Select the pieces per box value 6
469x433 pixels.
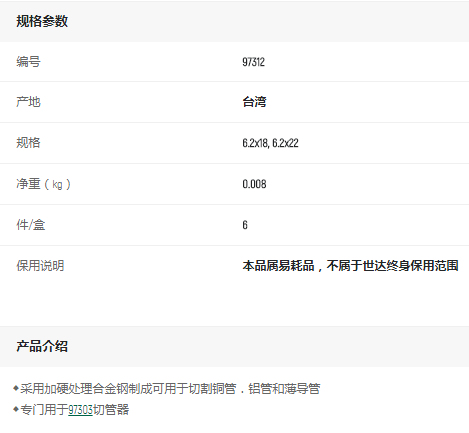[x=245, y=225]
